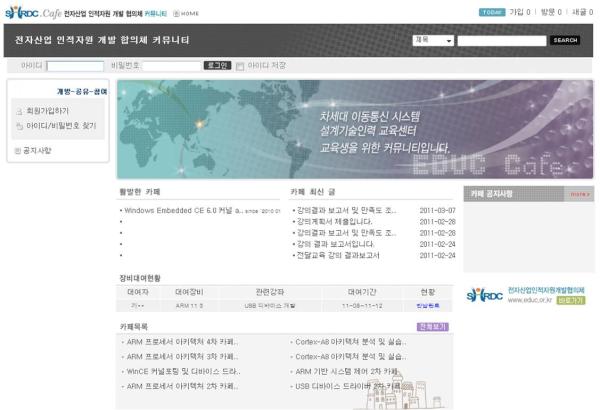This screenshot has height=410, width=600.
Task: Open ARM 프로세서 아키텍처 4차 카페
Action: point(182,342)
